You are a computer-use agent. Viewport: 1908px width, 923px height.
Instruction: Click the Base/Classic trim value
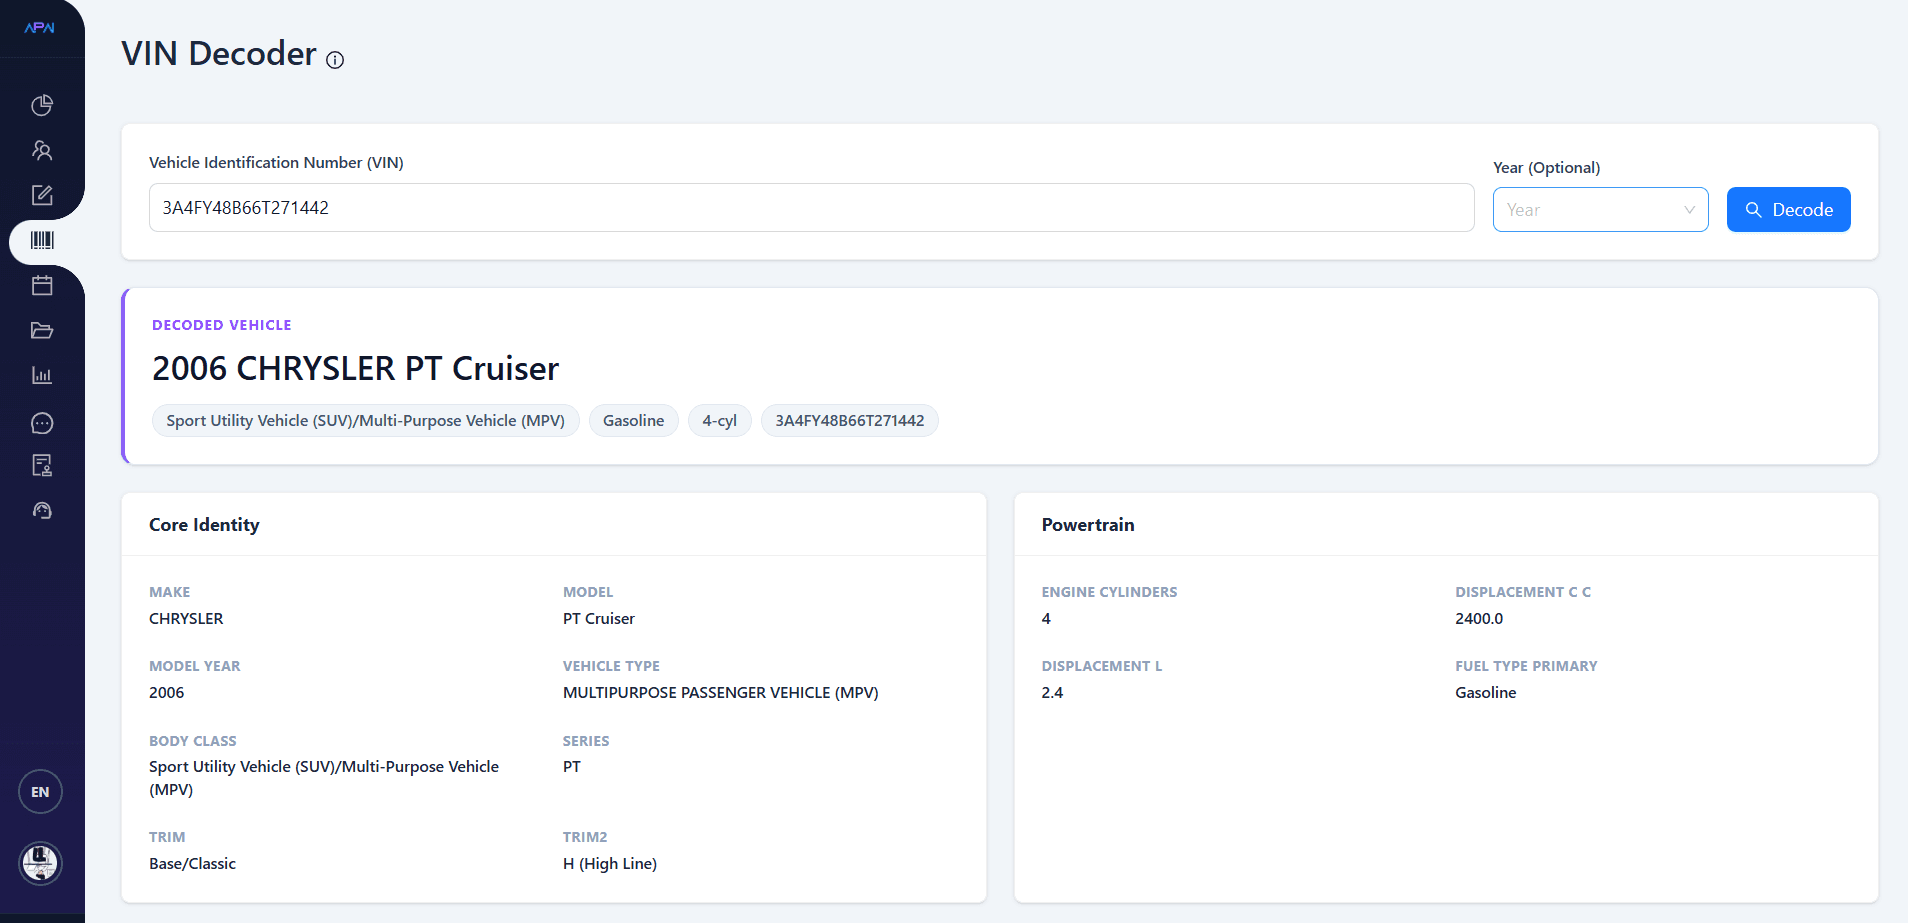pyautogui.click(x=192, y=864)
